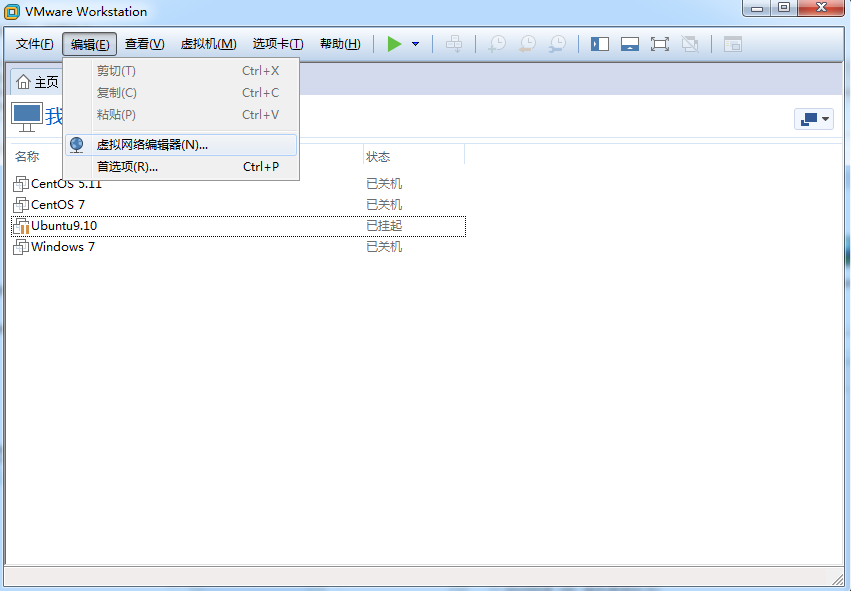Maximize the VMware Workstation window

pos(784,8)
